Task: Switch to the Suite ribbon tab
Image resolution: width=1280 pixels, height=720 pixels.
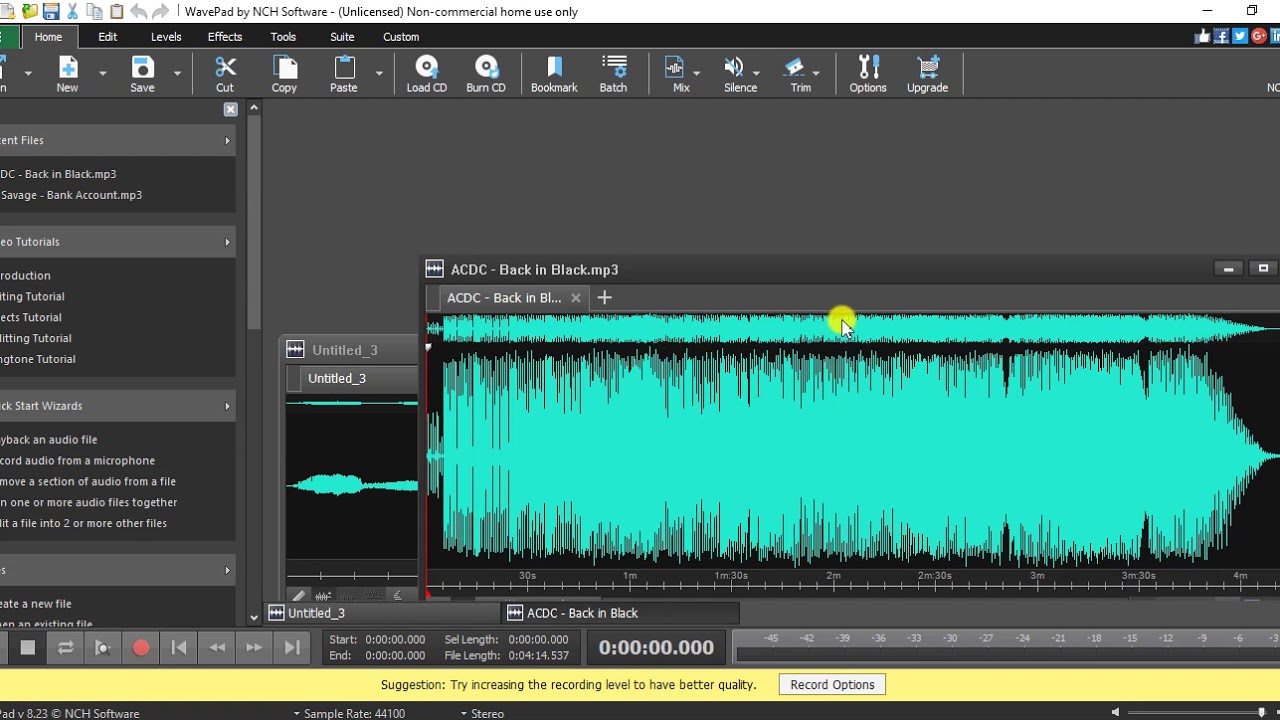Action: point(342,37)
